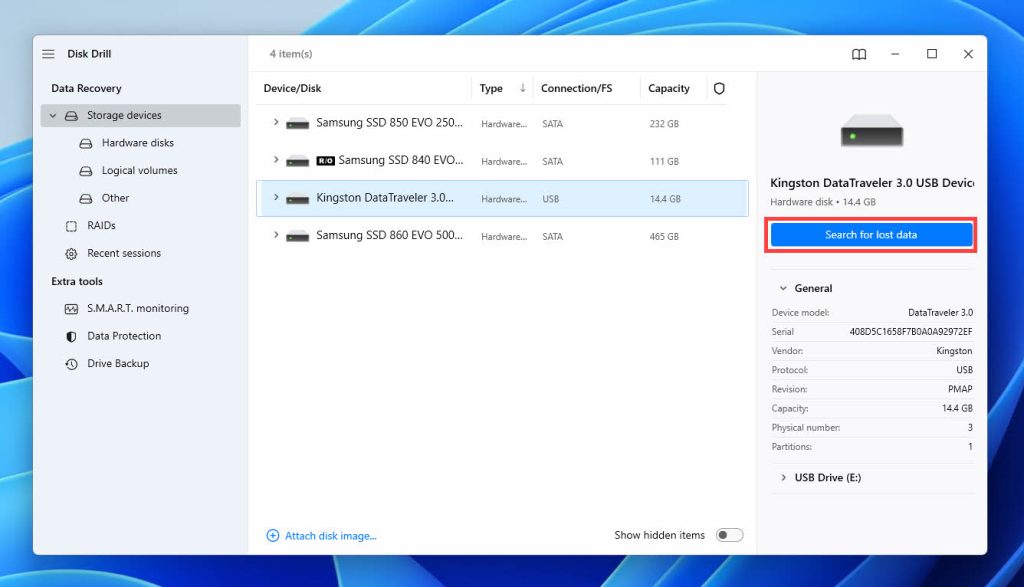Image resolution: width=1024 pixels, height=587 pixels.
Task: Click the large drive image in details panel
Action: point(872,131)
